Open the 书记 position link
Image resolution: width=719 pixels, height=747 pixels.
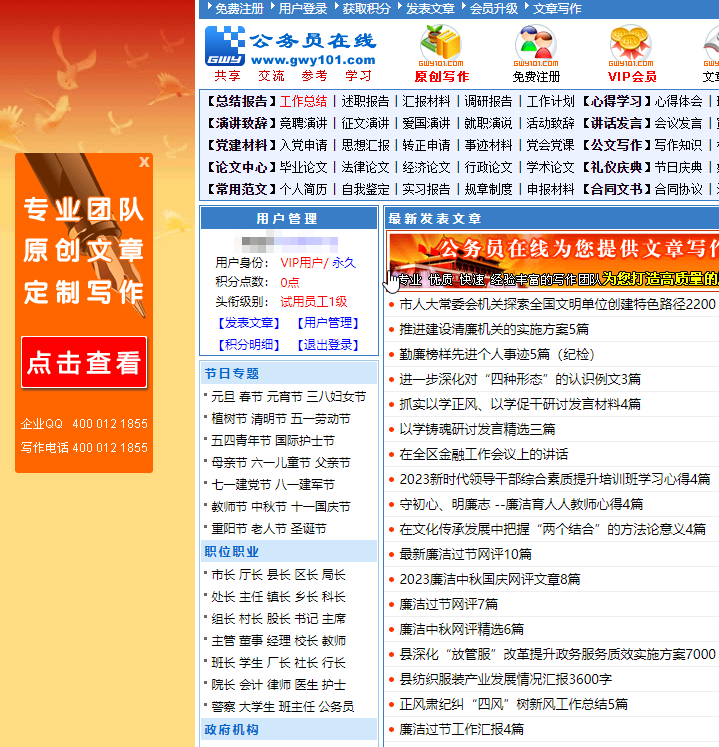click(306, 619)
